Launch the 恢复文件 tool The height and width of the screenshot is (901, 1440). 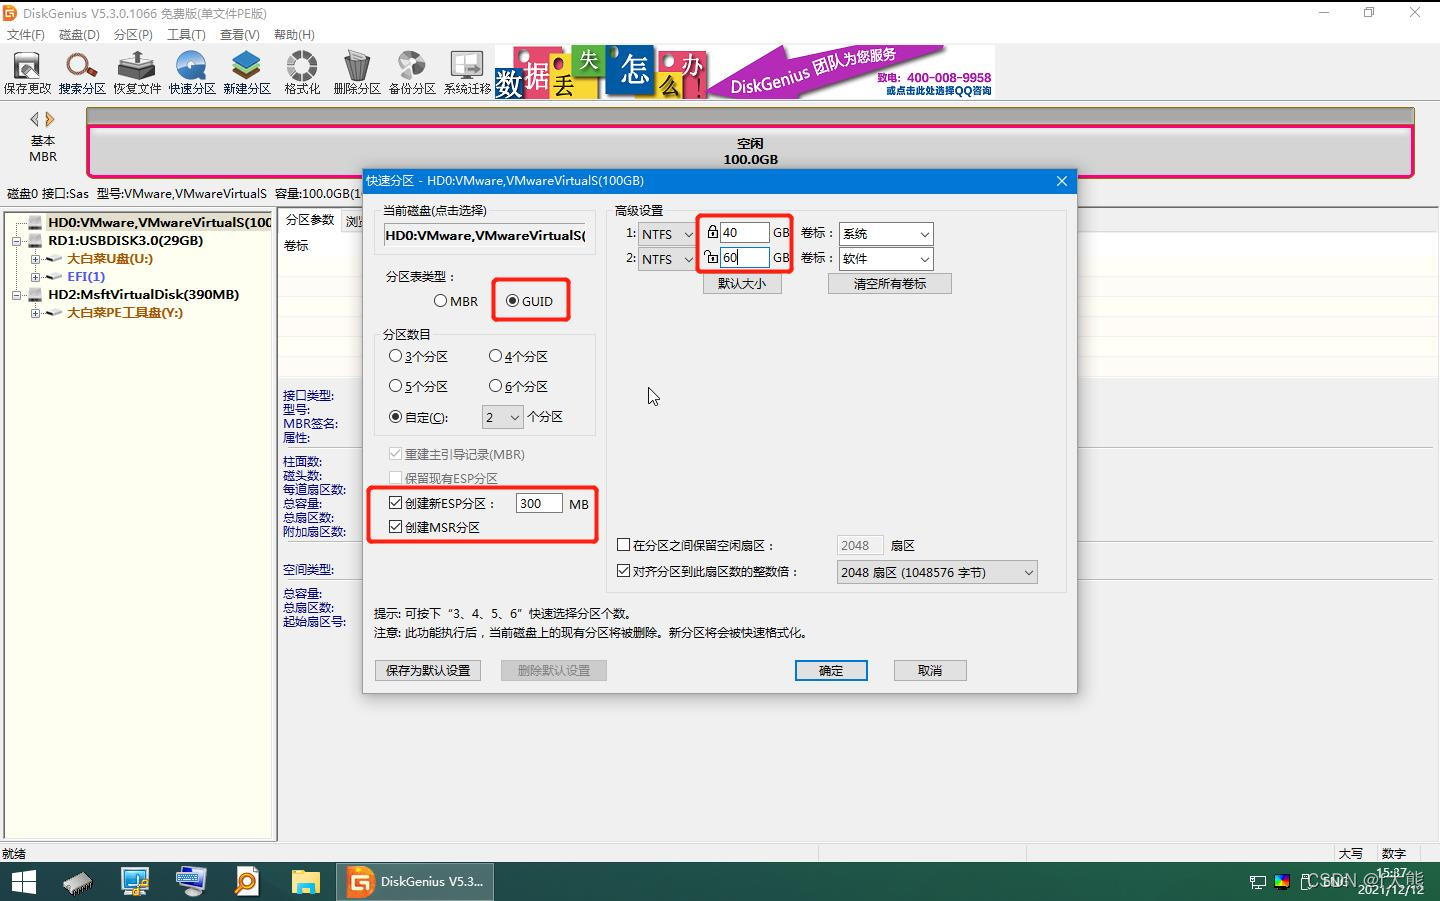[137, 73]
